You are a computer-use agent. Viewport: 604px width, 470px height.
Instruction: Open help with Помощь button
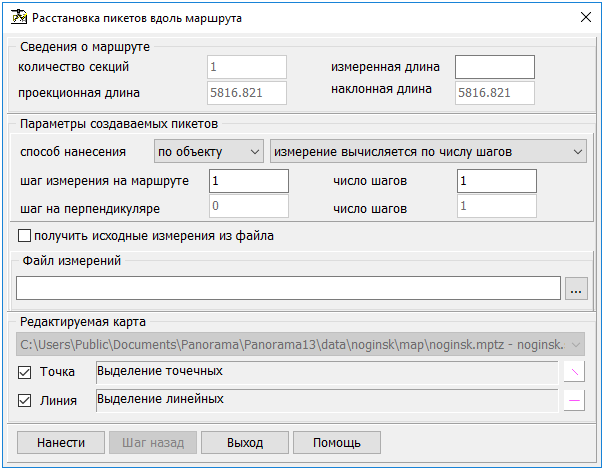(336, 443)
